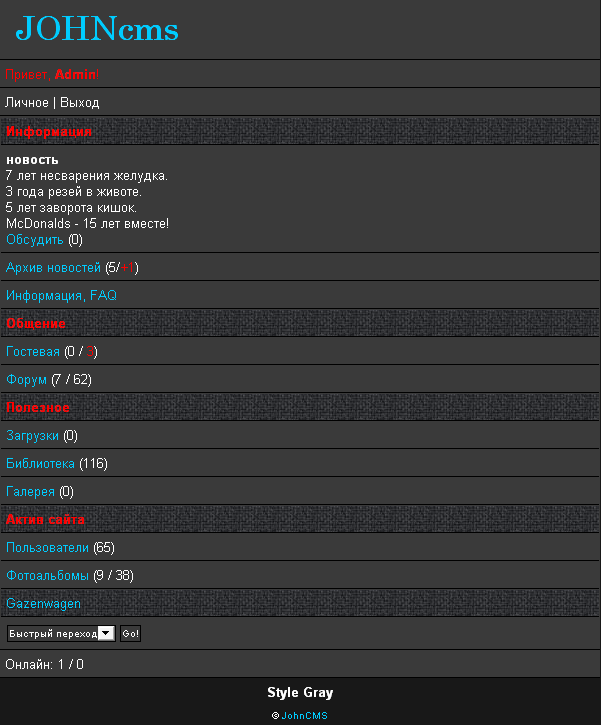Open the Информация, FAQ page

click(61, 296)
